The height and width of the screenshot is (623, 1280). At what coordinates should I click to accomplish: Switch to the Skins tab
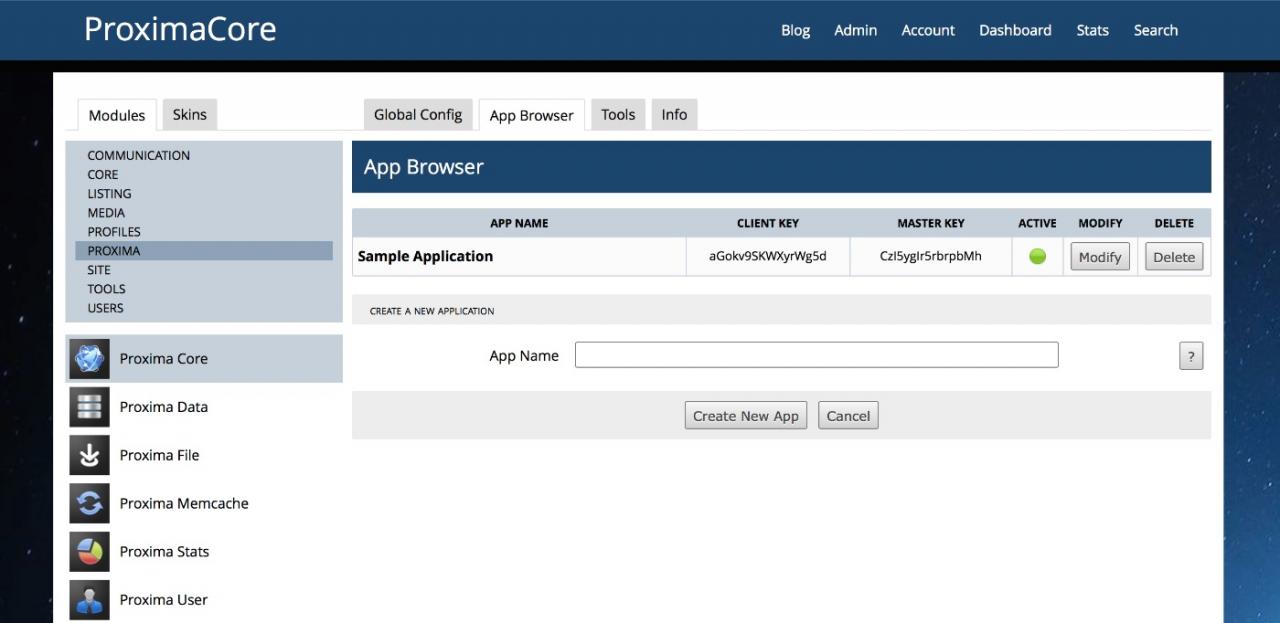click(x=189, y=115)
